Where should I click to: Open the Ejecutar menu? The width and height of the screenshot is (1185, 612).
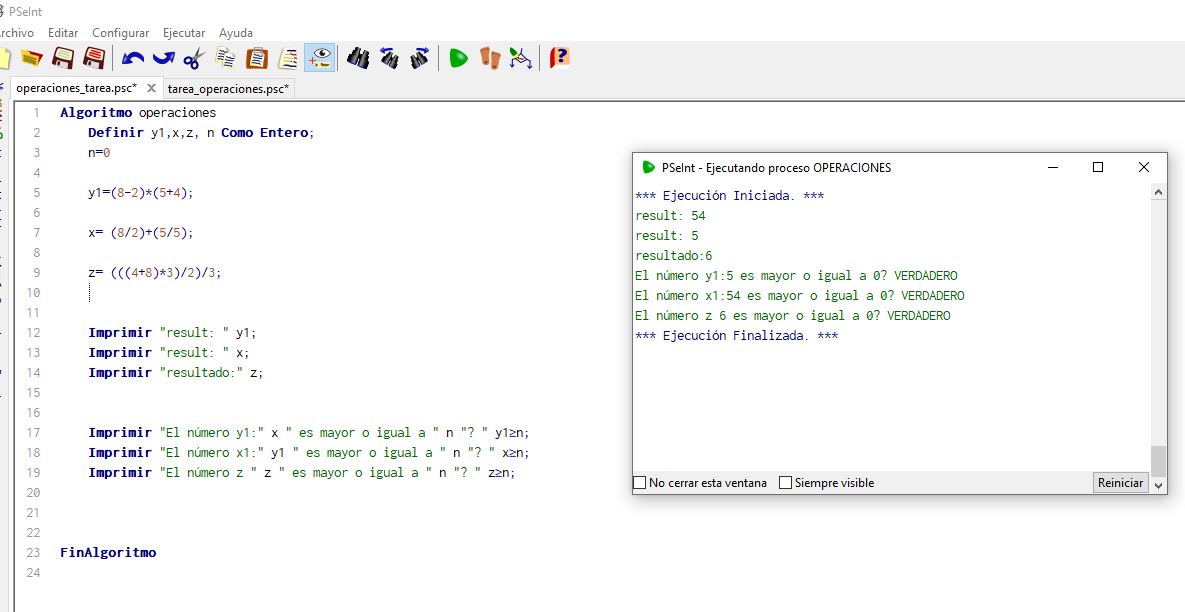(x=184, y=33)
